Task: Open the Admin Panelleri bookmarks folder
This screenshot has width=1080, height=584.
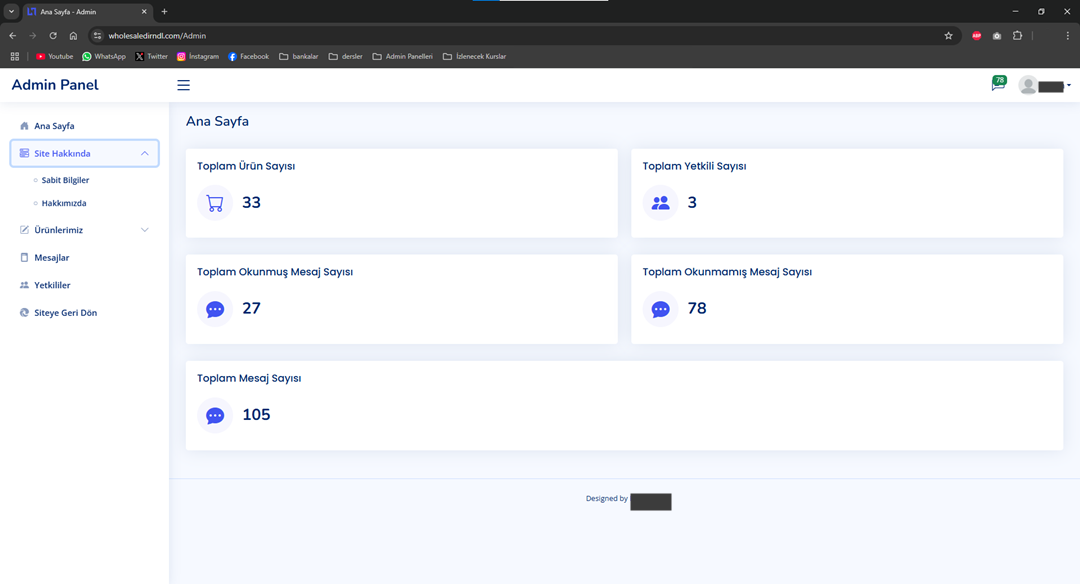Action: point(402,57)
